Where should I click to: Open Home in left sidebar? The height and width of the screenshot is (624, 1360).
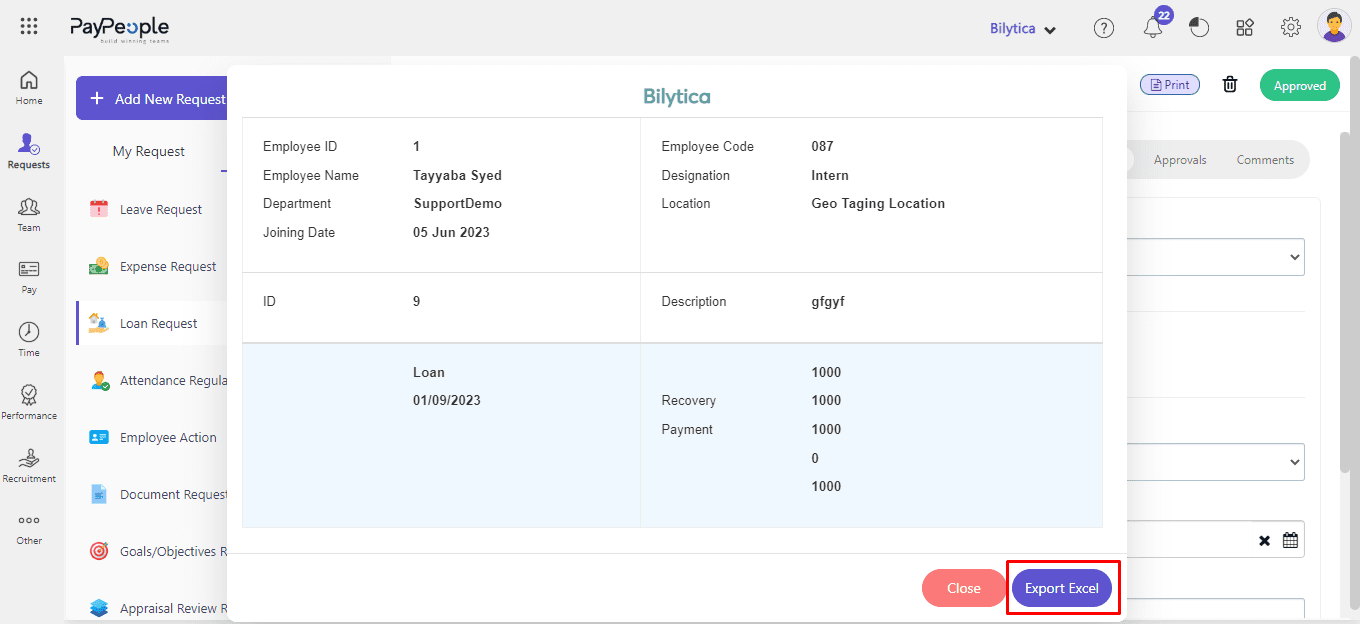tap(29, 87)
